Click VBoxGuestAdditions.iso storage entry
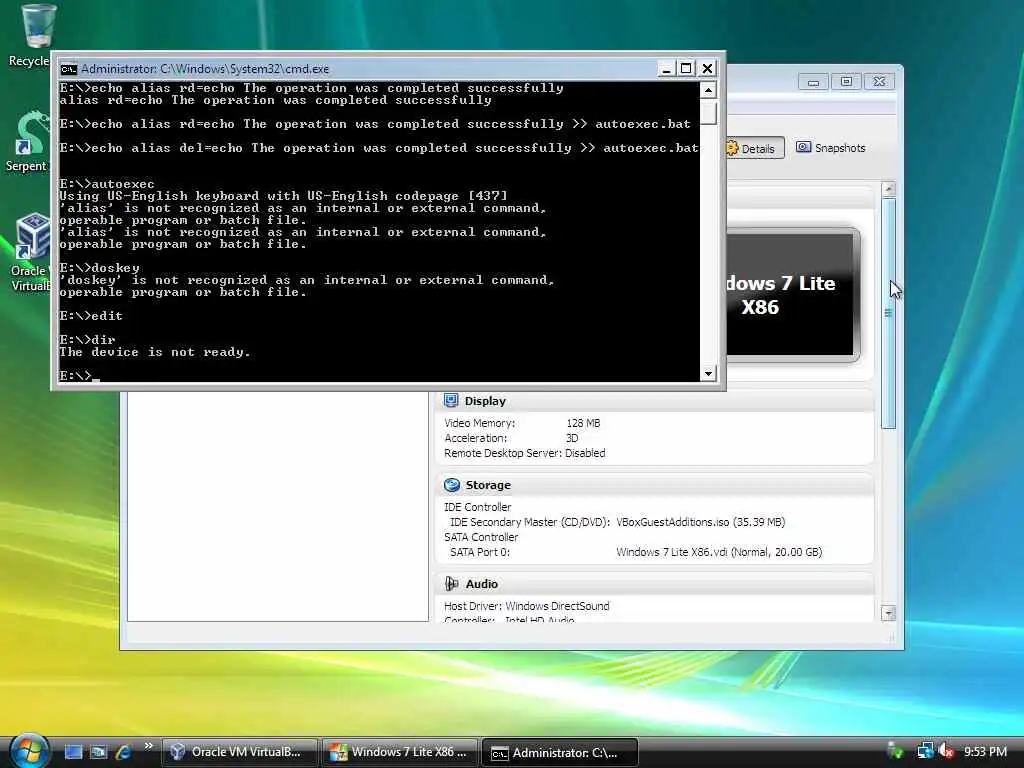 [x=701, y=522]
